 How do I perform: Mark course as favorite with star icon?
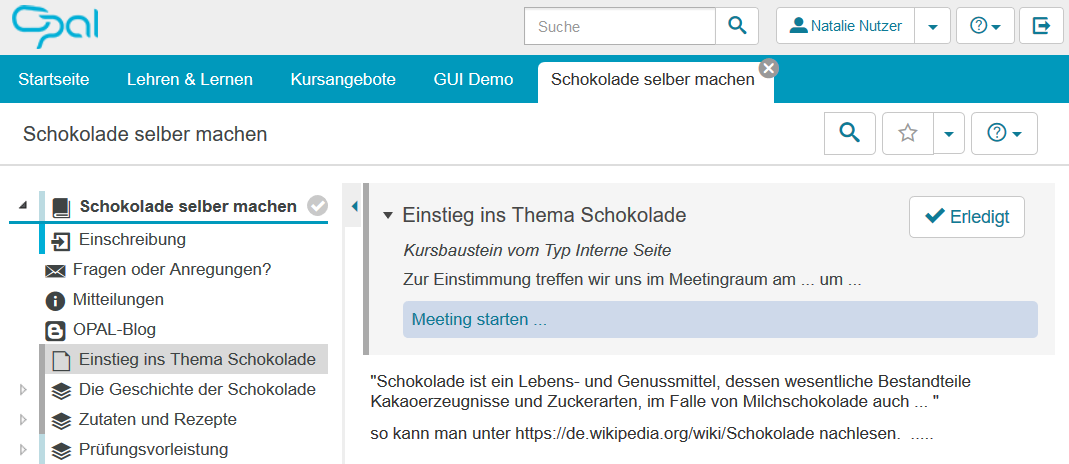tap(907, 133)
